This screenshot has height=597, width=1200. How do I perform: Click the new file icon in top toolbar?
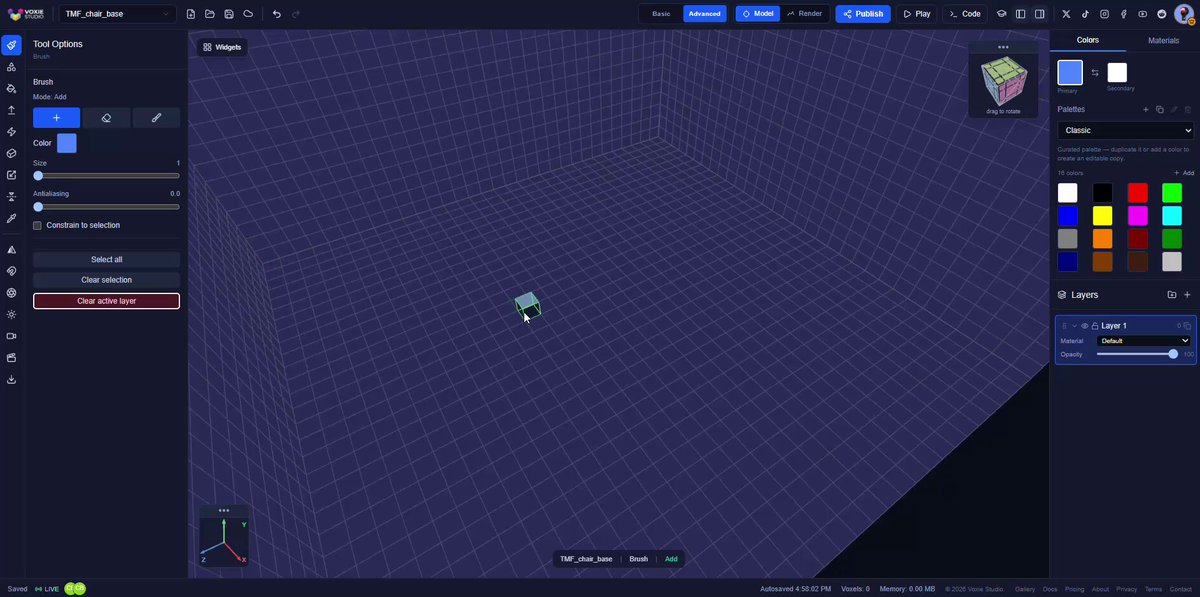coord(191,14)
